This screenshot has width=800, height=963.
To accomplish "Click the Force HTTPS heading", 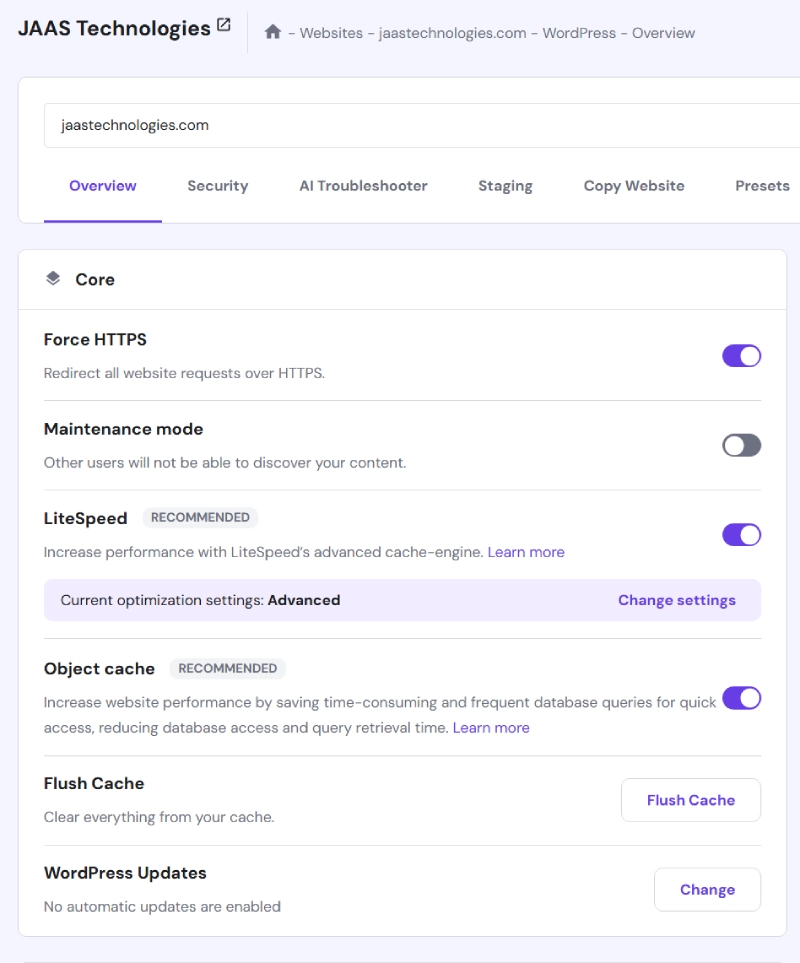I will pyautogui.click(x=95, y=340).
